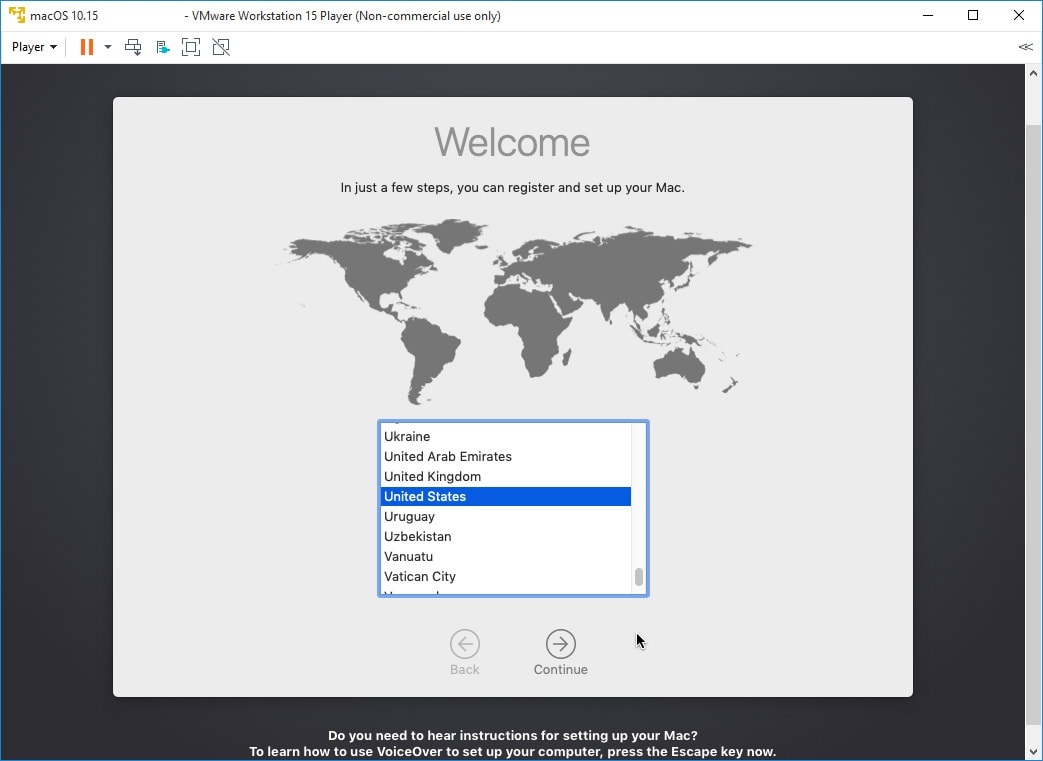Screen dimensions: 1043x761
Task: Click the VMware logo in title bar
Action: click(16, 16)
